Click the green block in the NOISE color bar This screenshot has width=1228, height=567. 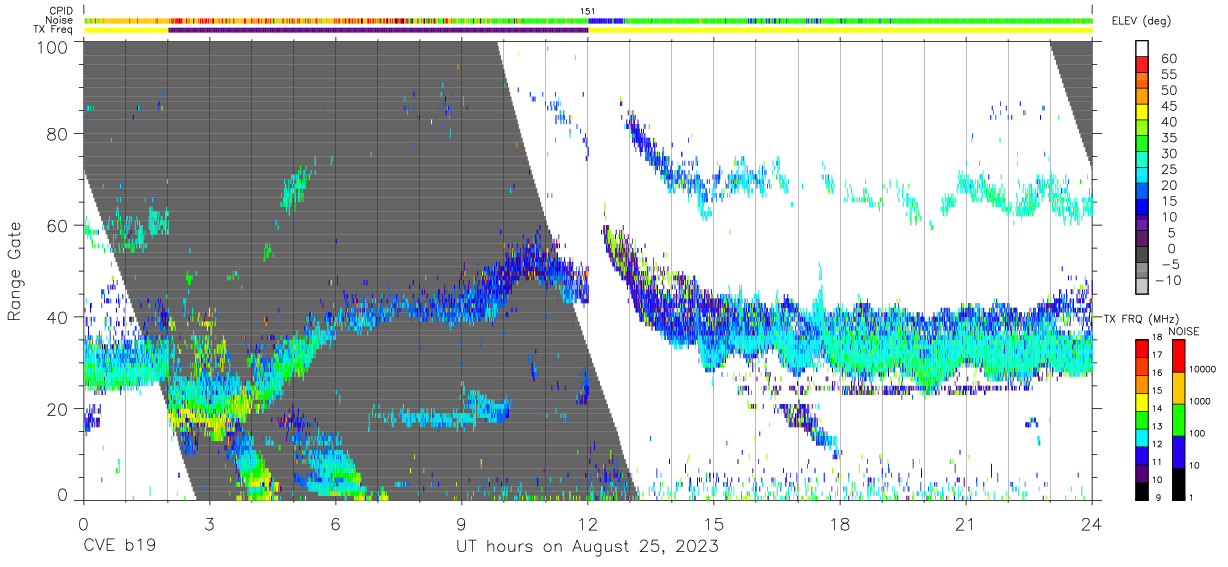coord(1180,419)
